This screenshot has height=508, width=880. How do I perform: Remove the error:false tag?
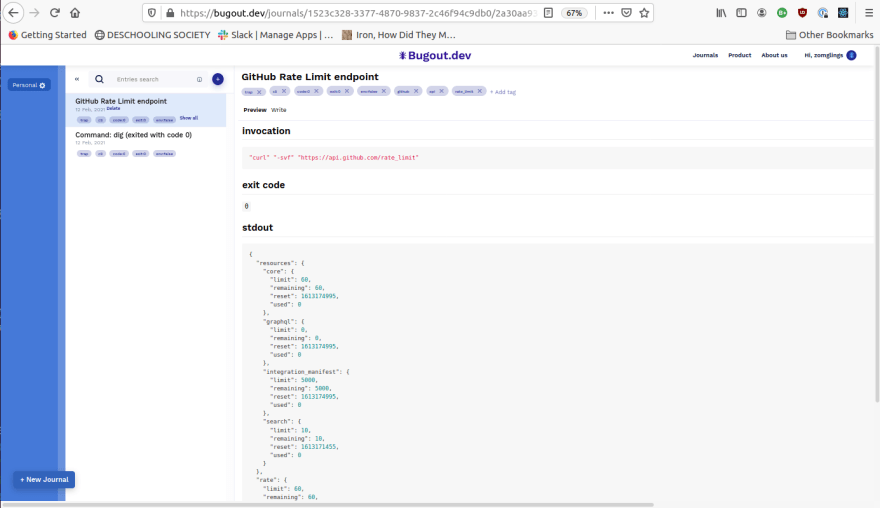384,91
